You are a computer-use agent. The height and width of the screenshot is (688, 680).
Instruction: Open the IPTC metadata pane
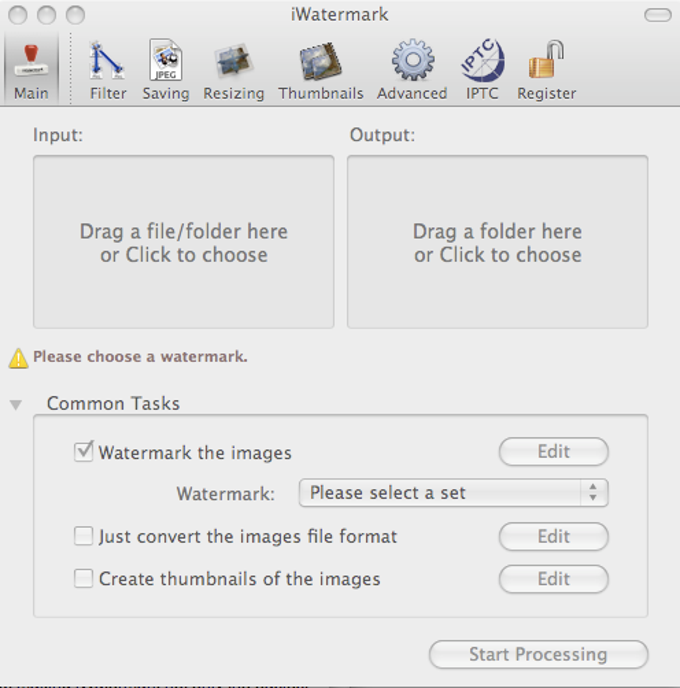pos(482,70)
